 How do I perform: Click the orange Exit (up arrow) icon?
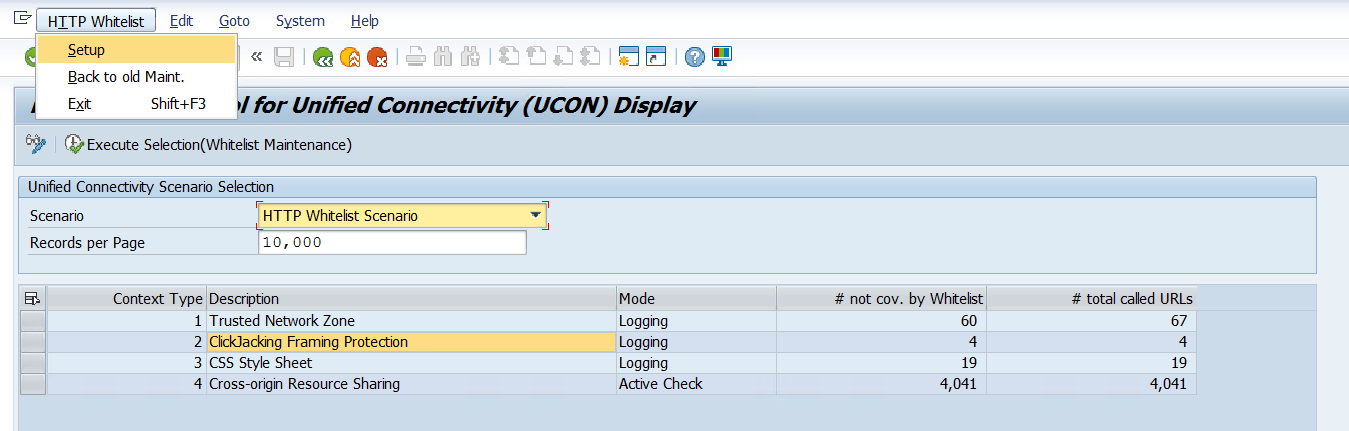[x=350, y=58]
